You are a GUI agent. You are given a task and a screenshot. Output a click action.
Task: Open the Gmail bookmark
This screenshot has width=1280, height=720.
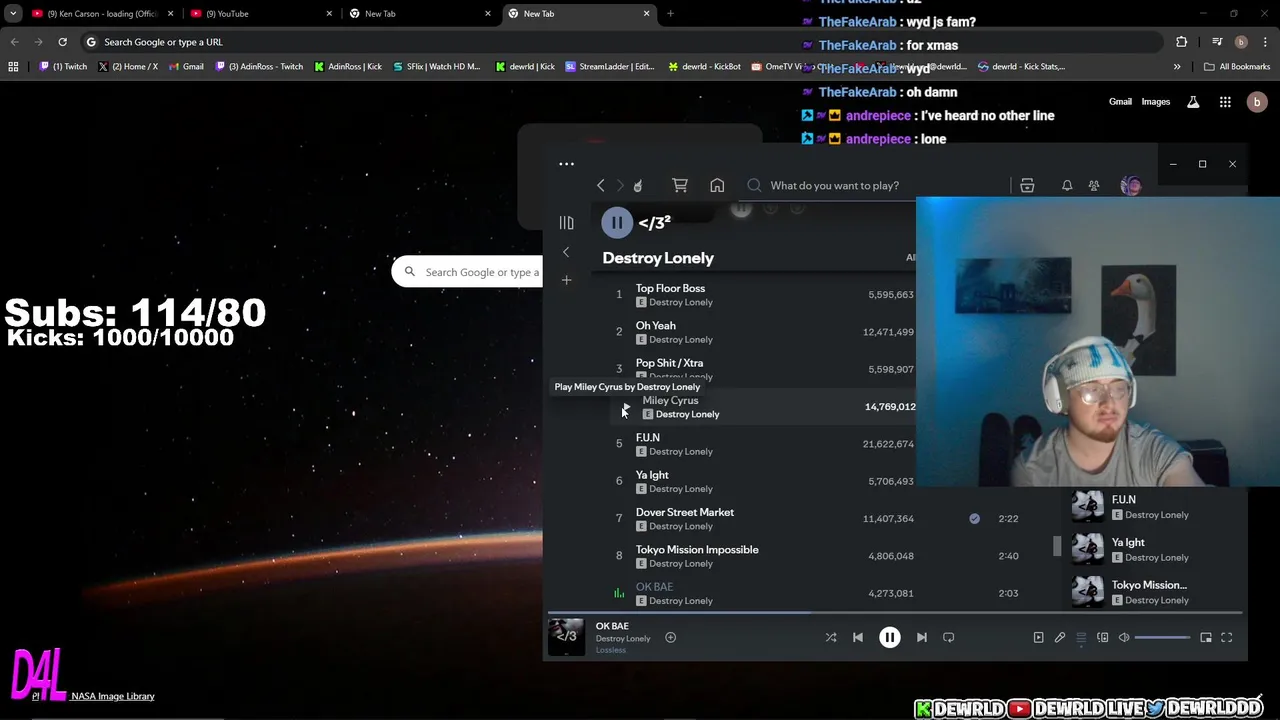pos(186,66)
